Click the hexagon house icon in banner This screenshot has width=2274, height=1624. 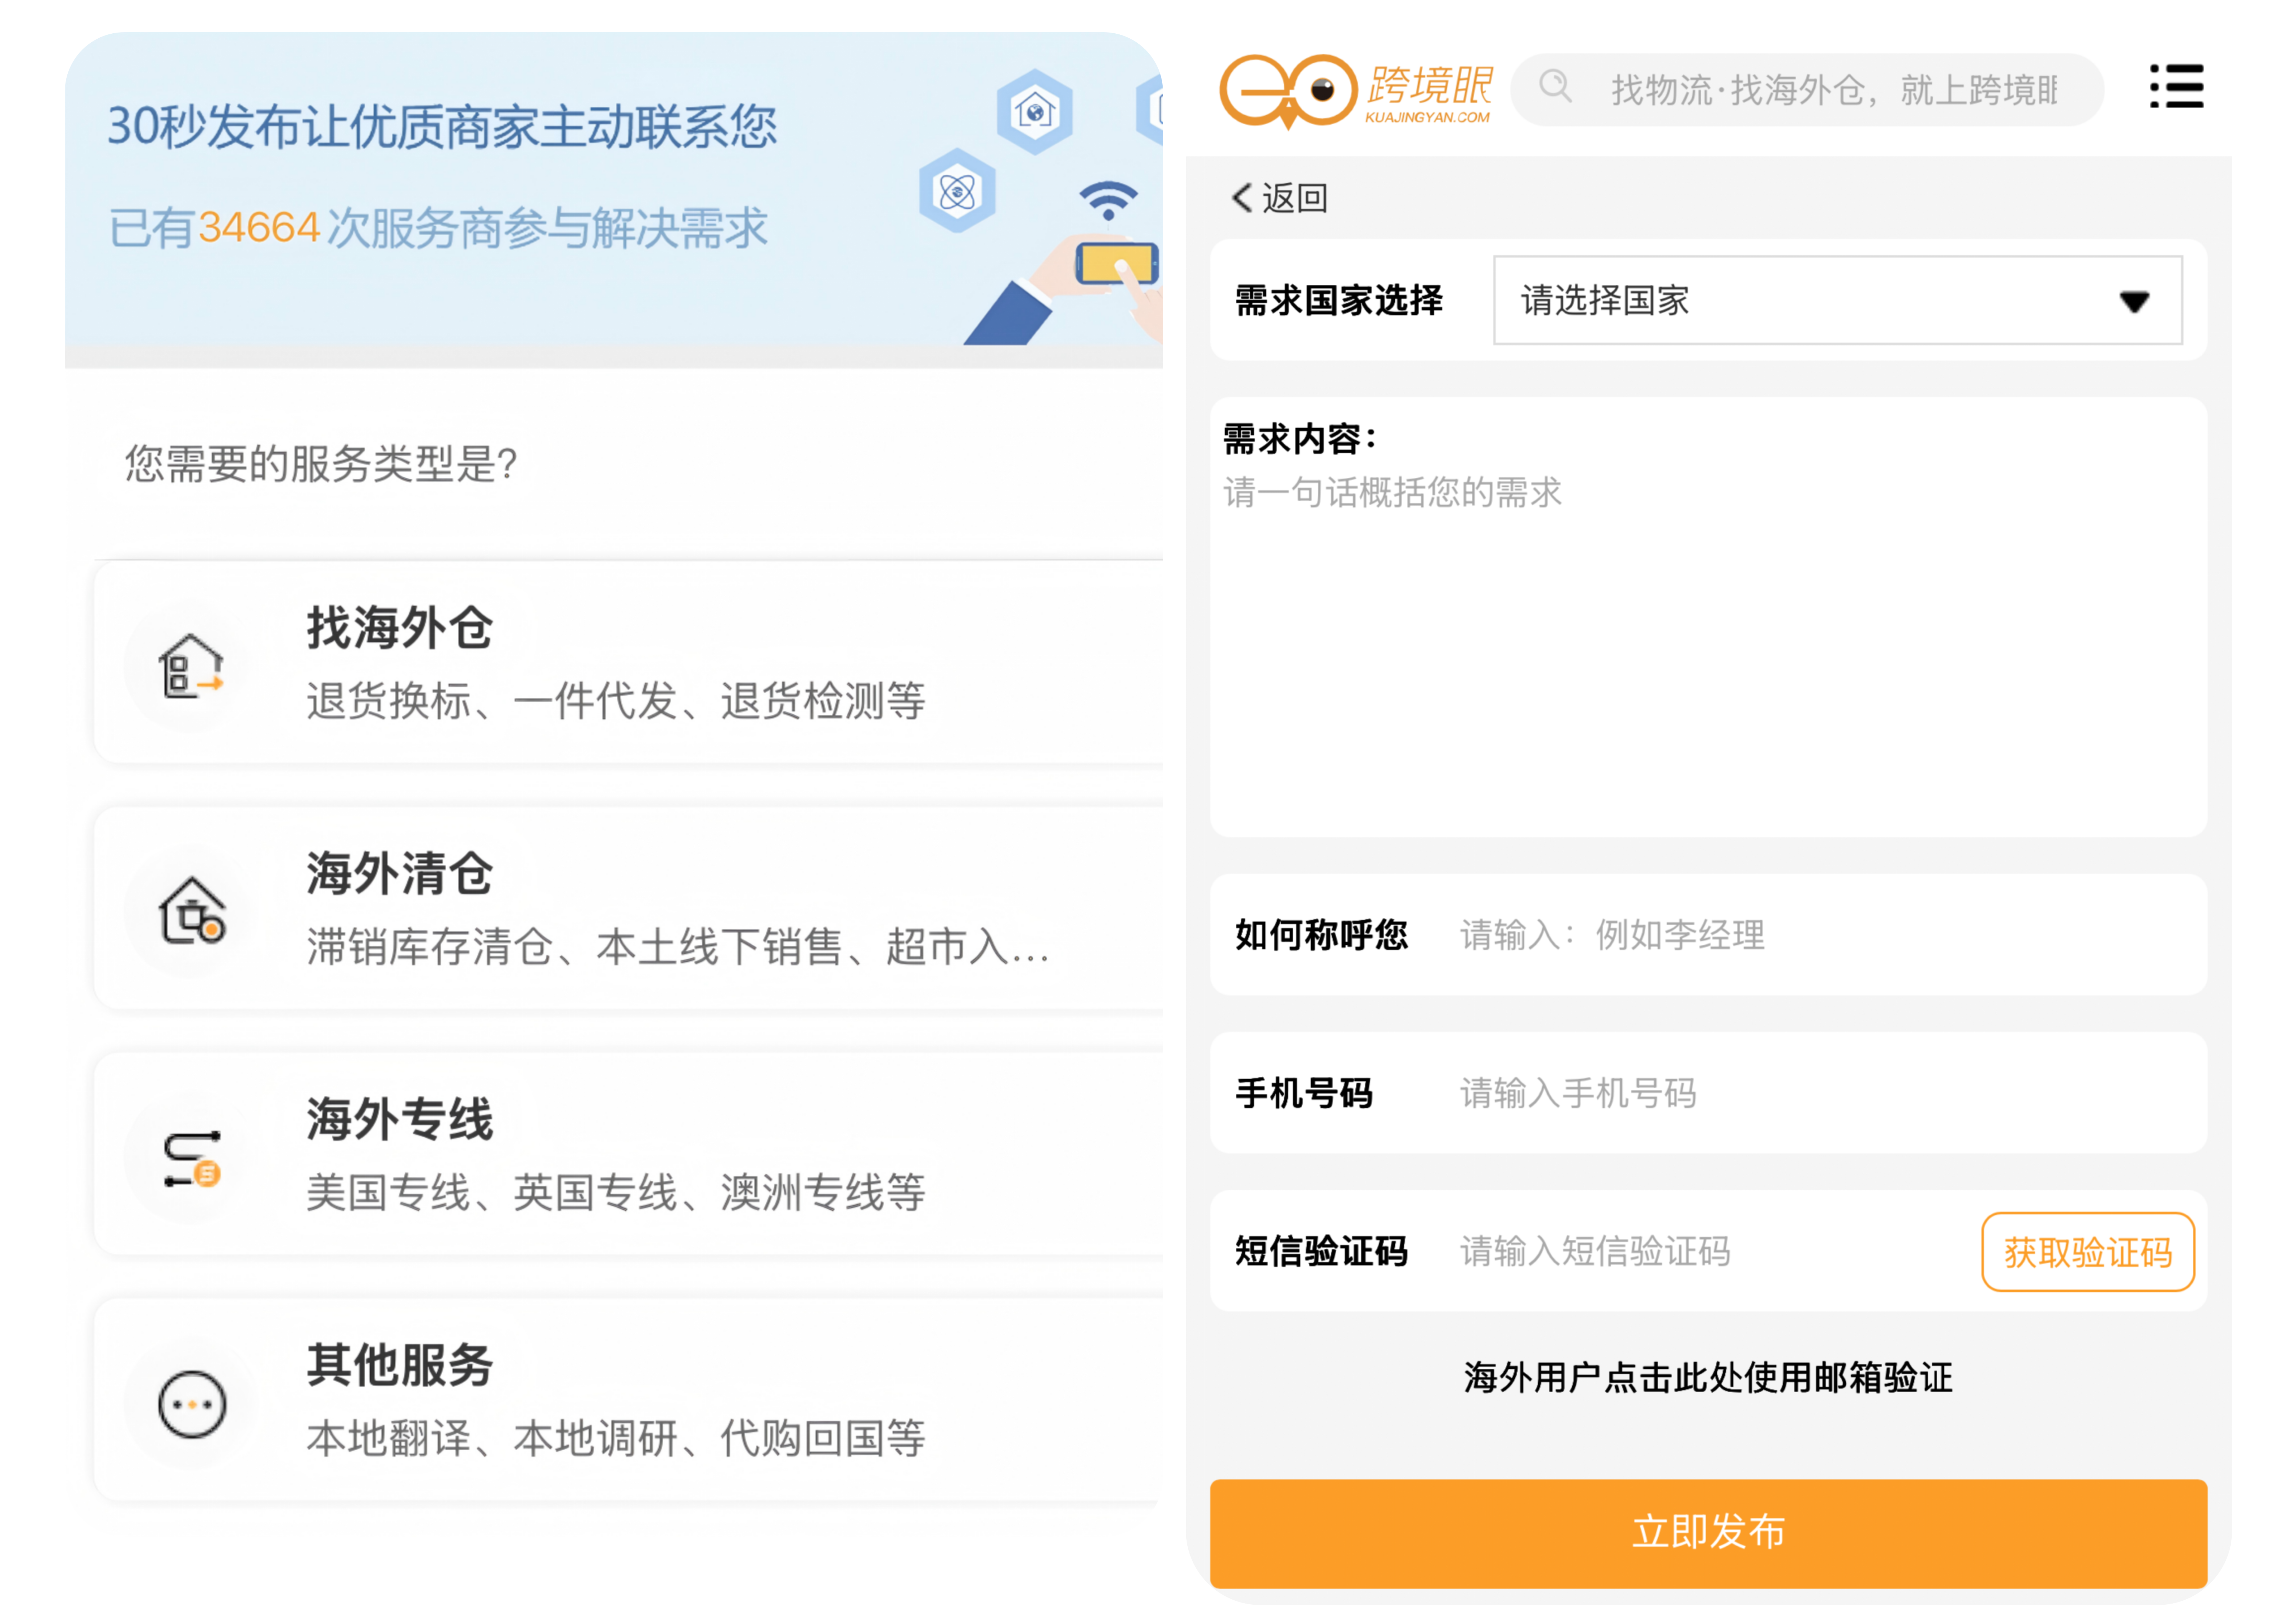click(1035, 112)
